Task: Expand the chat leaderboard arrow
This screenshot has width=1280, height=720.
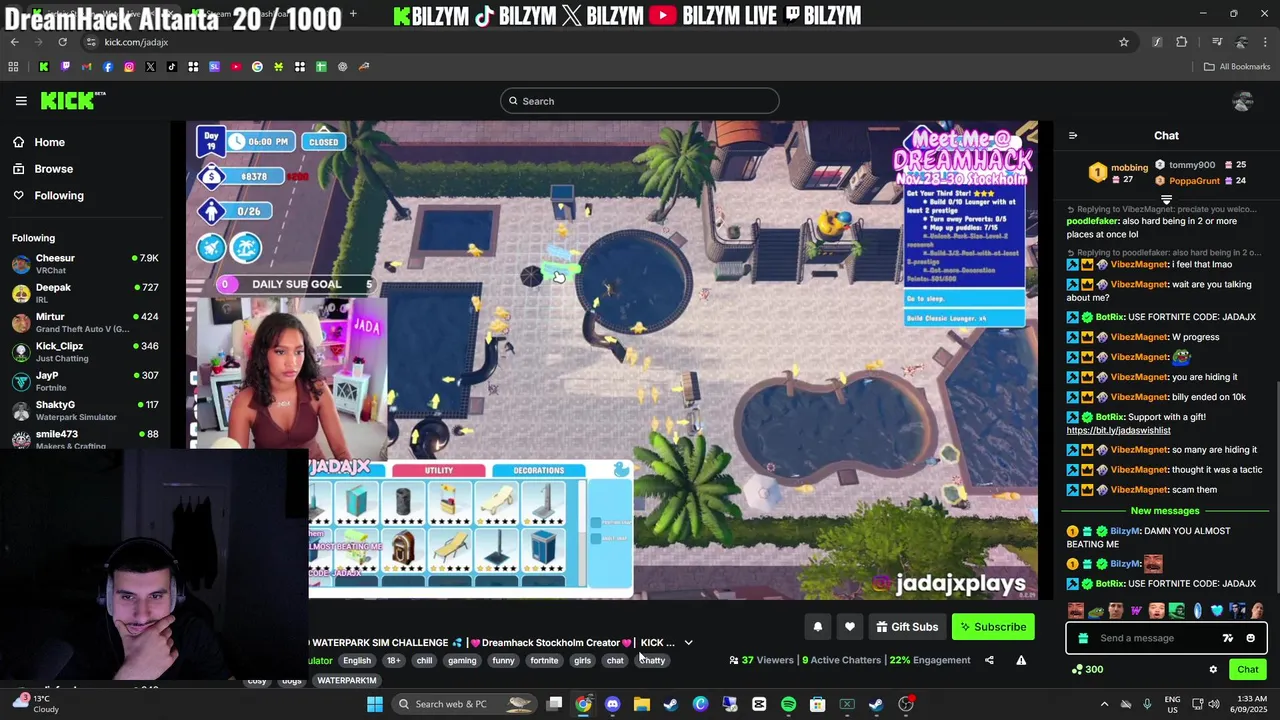Action: 1166,199
